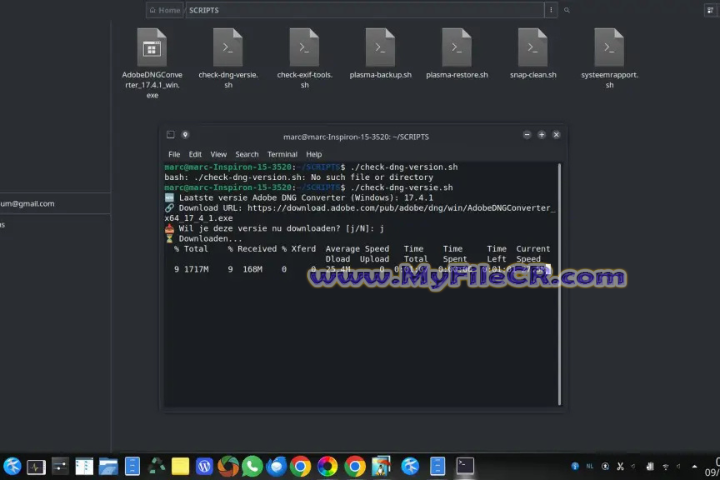Image resolution: width=720 pixels, height=480 pixels.
Task: Select the plasma-restore.sh script file
Action: pyautogui.click(x=456, y=53)
